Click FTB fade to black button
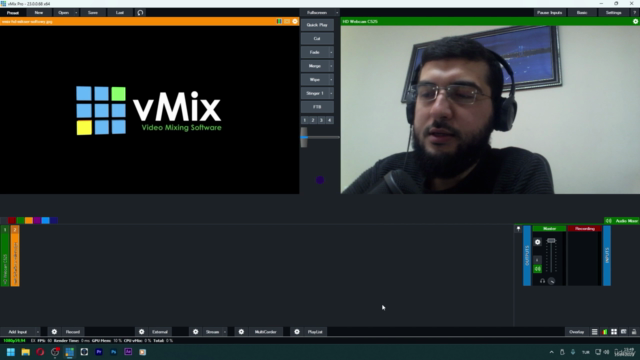This screenshot has width=640, height=360. [x=317, y=107]
